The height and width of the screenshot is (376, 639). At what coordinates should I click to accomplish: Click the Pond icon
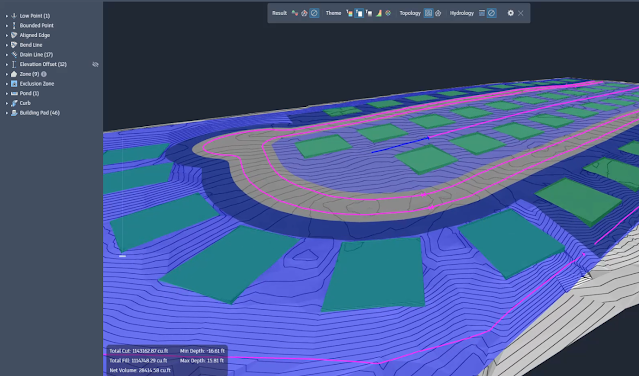[14, 93]
